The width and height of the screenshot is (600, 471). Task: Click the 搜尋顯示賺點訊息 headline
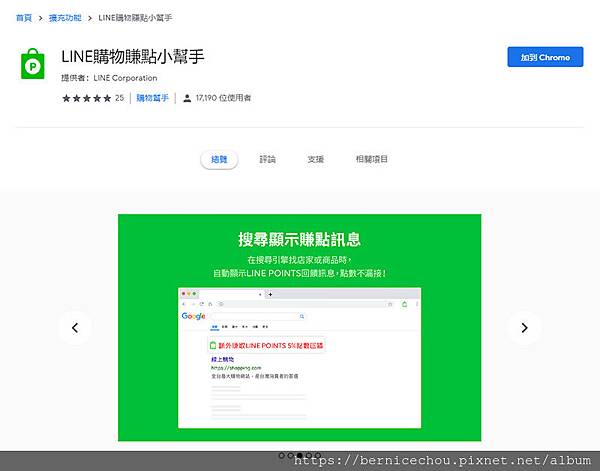click(x=299, y=240)
